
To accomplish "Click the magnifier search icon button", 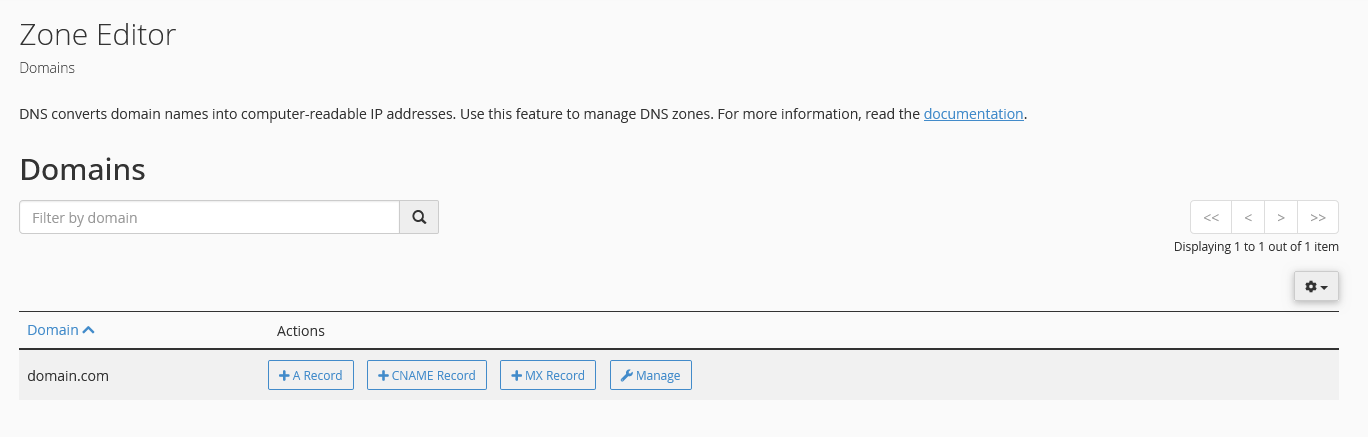I will click(419, 217).
